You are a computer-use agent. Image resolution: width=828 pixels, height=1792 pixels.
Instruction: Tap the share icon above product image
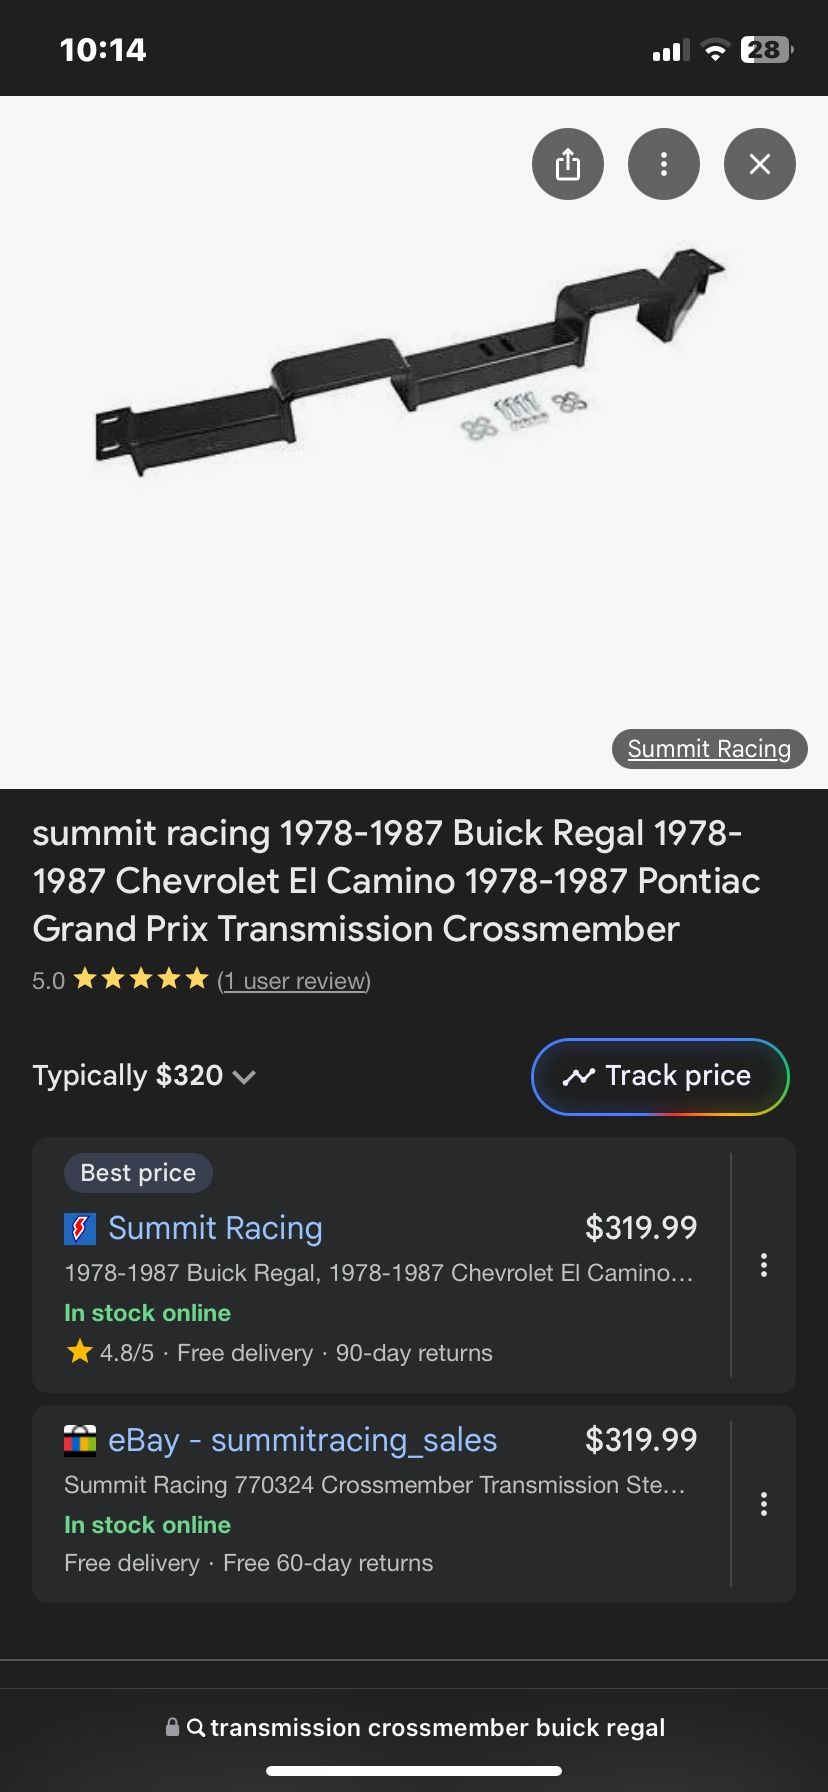(567, 164)
